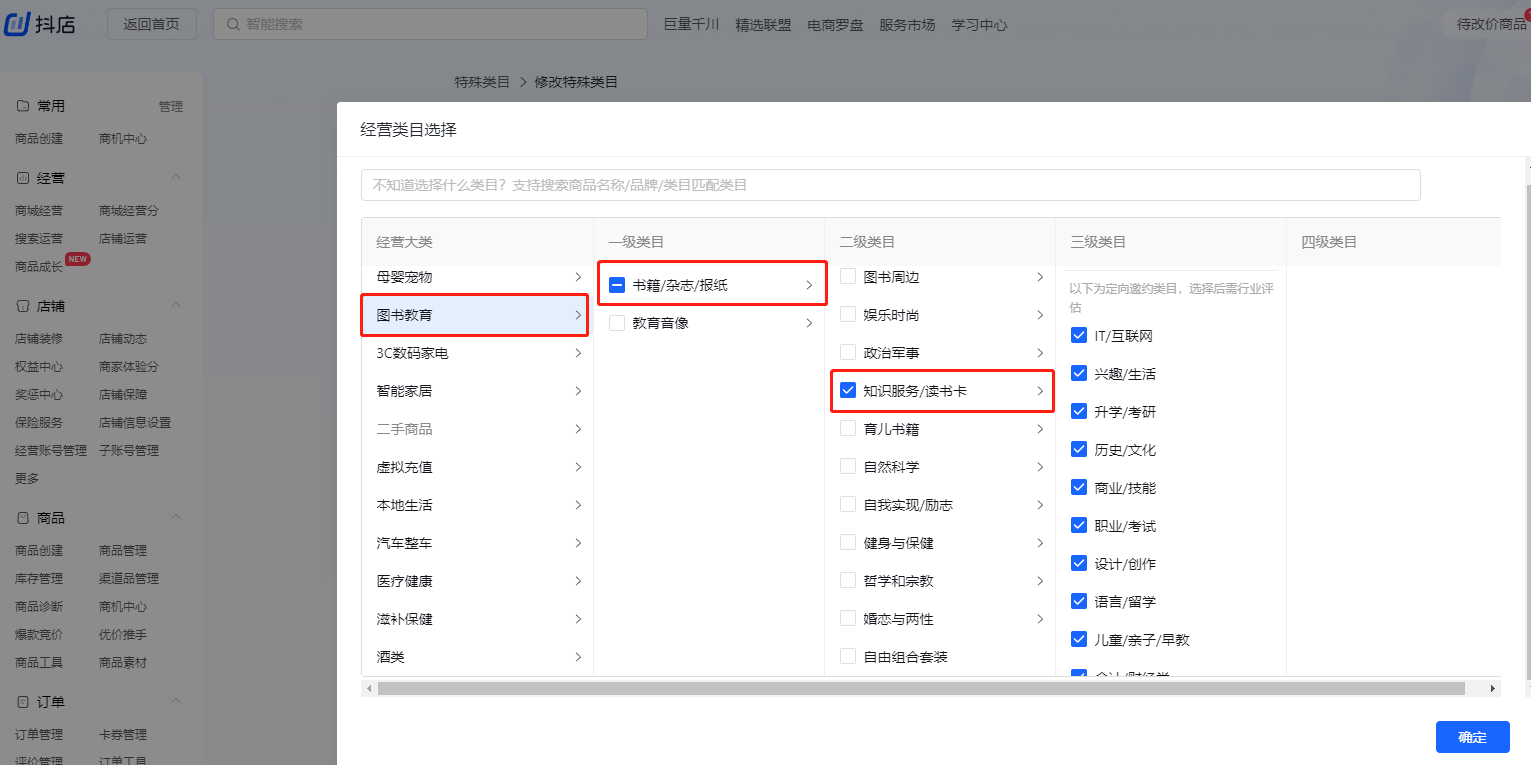Open 商品管理 sidebar link
The image size is (1531, 765).
[123, 551]
